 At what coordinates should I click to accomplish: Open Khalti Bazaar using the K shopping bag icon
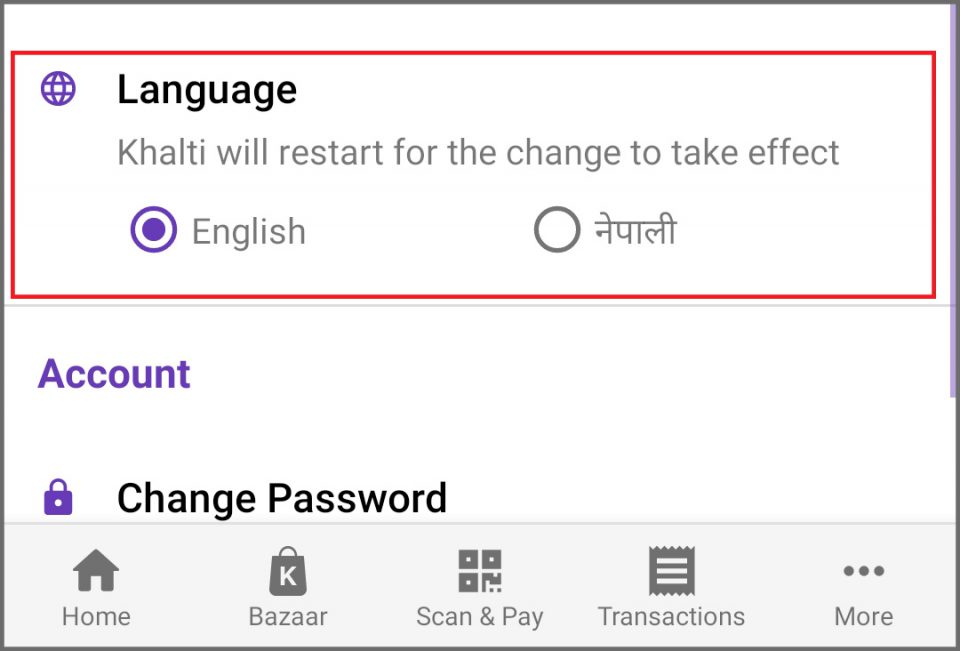coord(287,567)
